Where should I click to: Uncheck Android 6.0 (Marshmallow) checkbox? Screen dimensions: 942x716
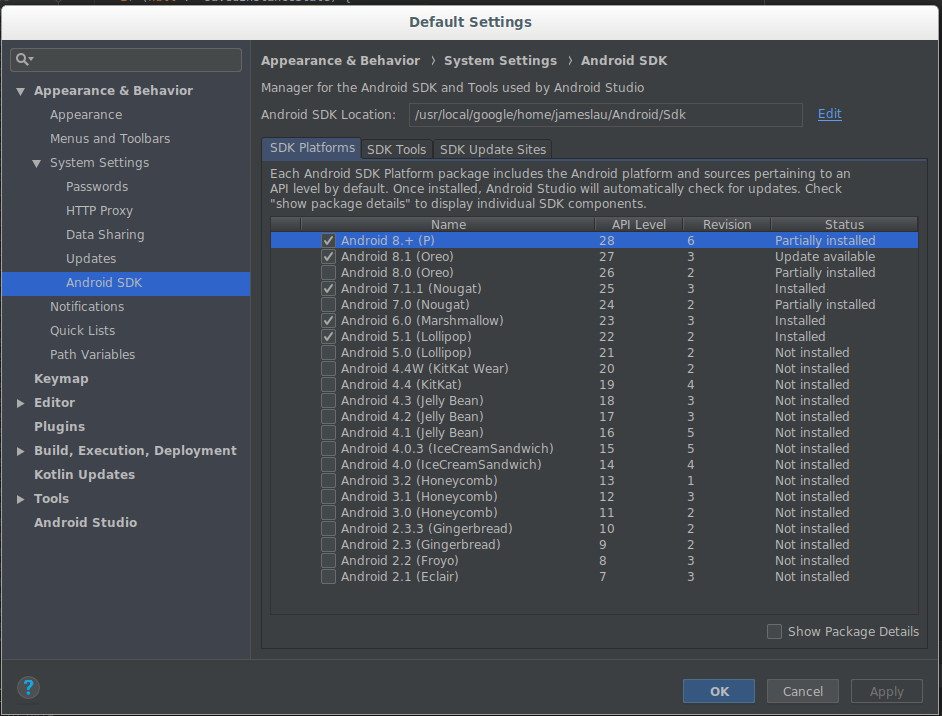point(328,321)
